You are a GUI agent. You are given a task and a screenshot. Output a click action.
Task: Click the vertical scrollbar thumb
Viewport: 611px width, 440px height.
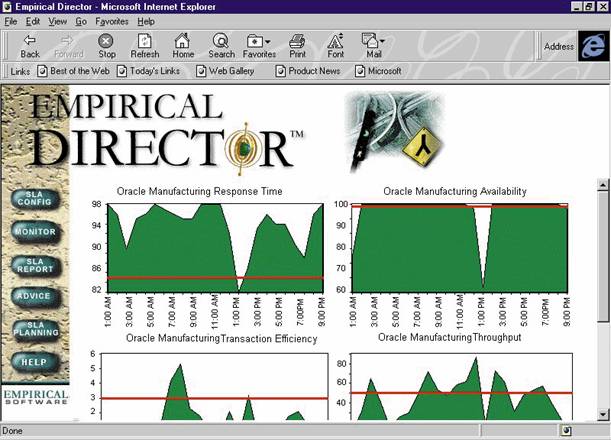603,256
